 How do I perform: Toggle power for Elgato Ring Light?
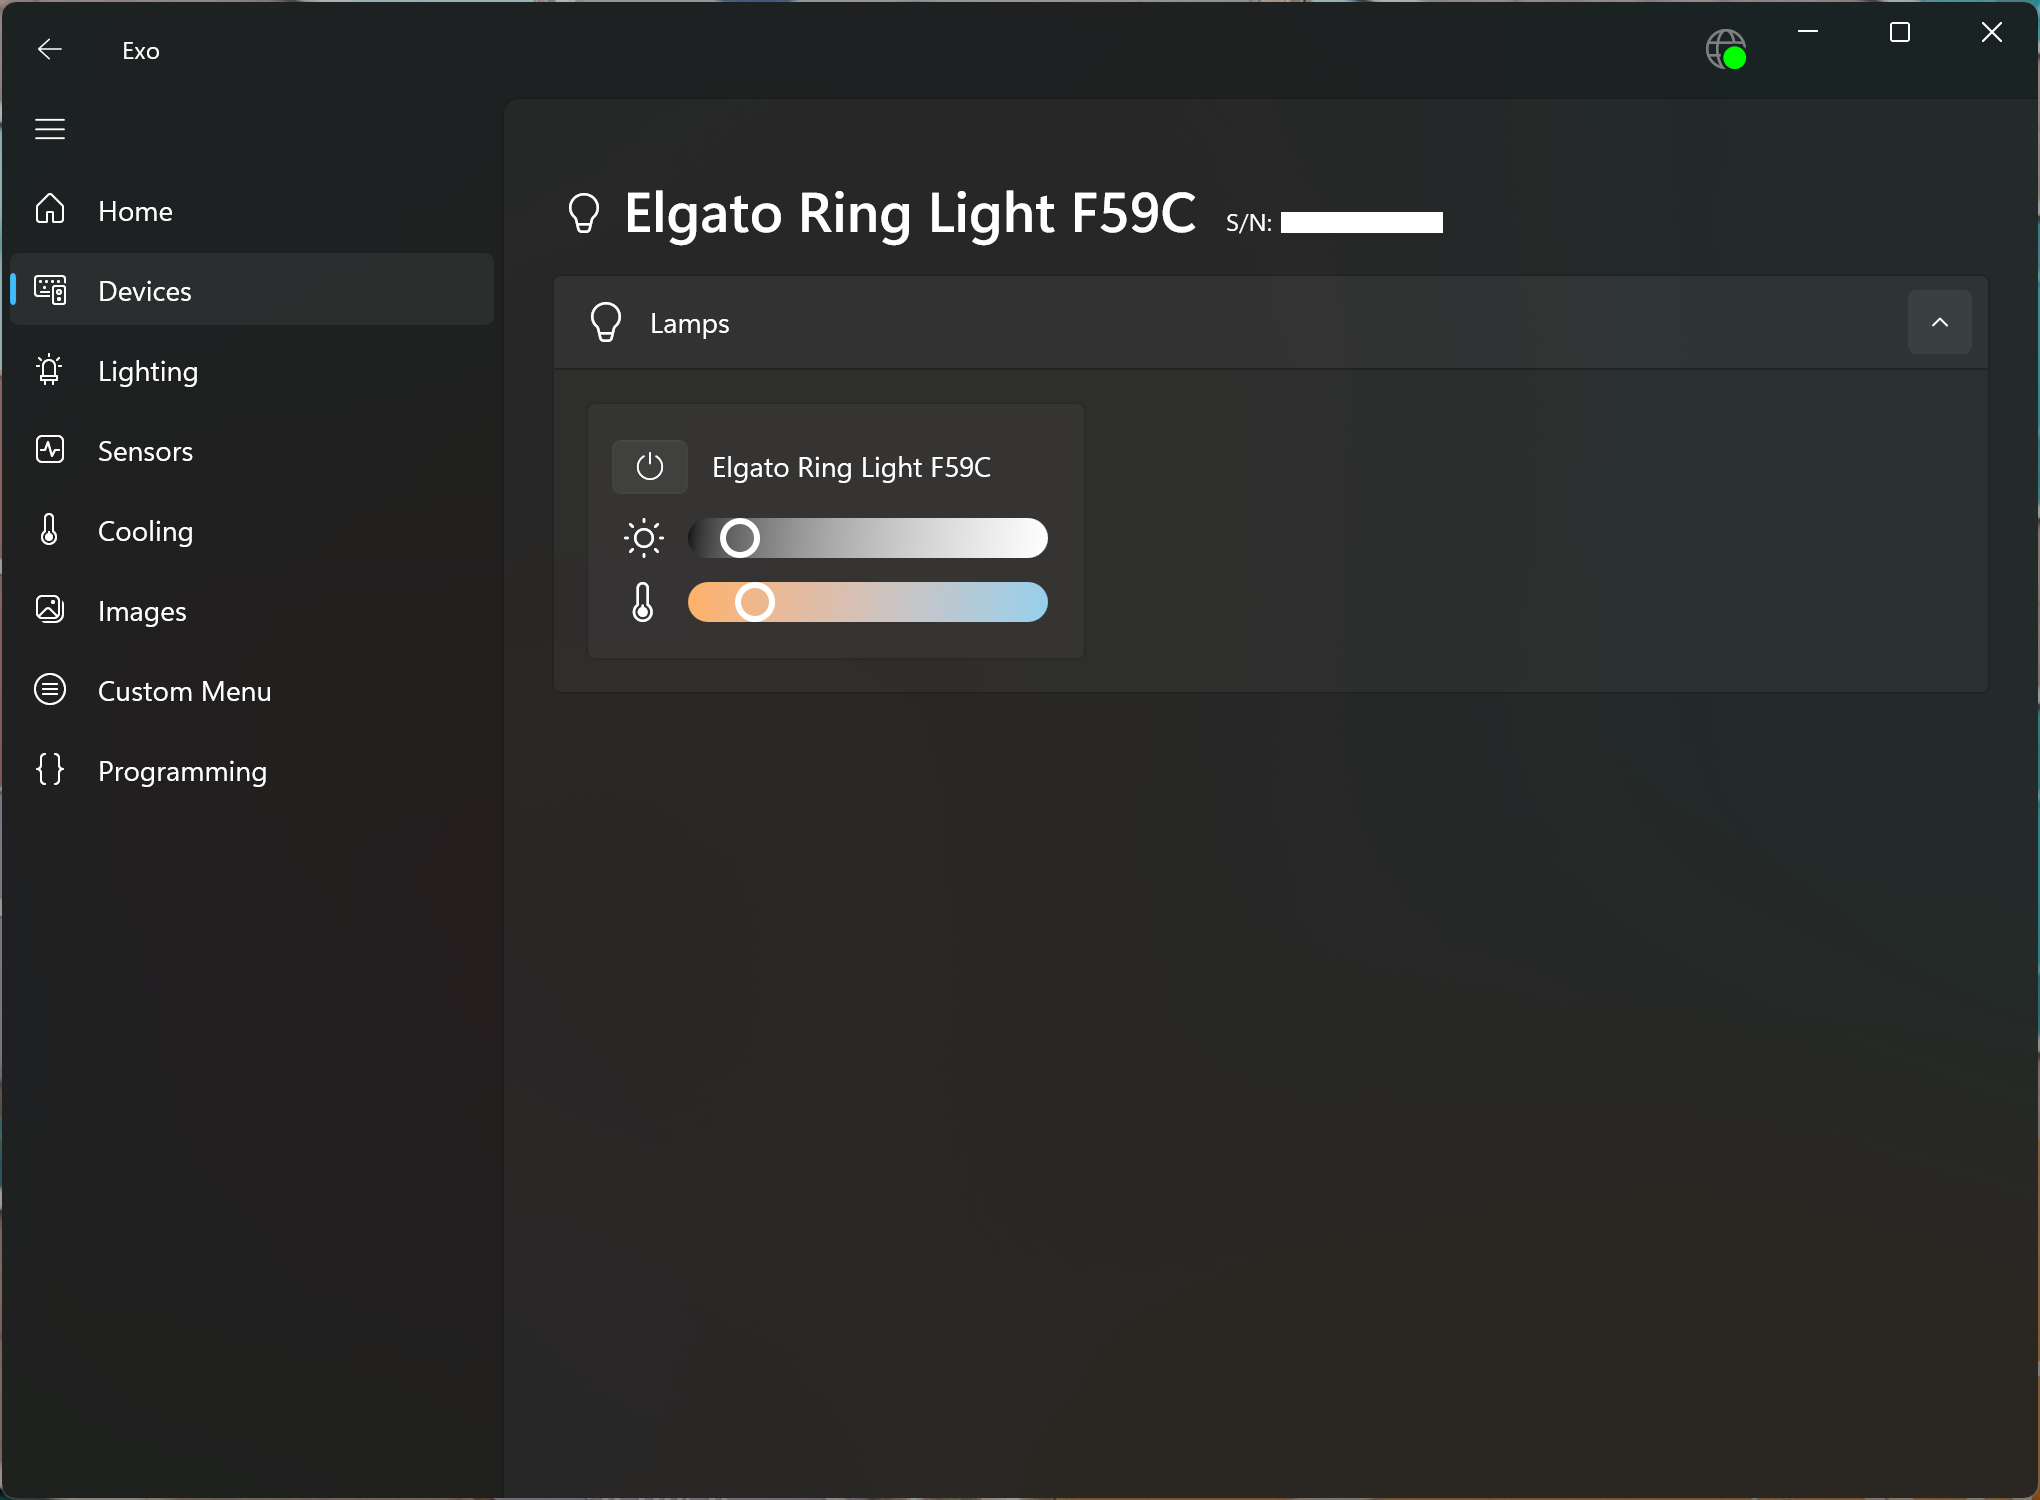[x=650, y=467]
